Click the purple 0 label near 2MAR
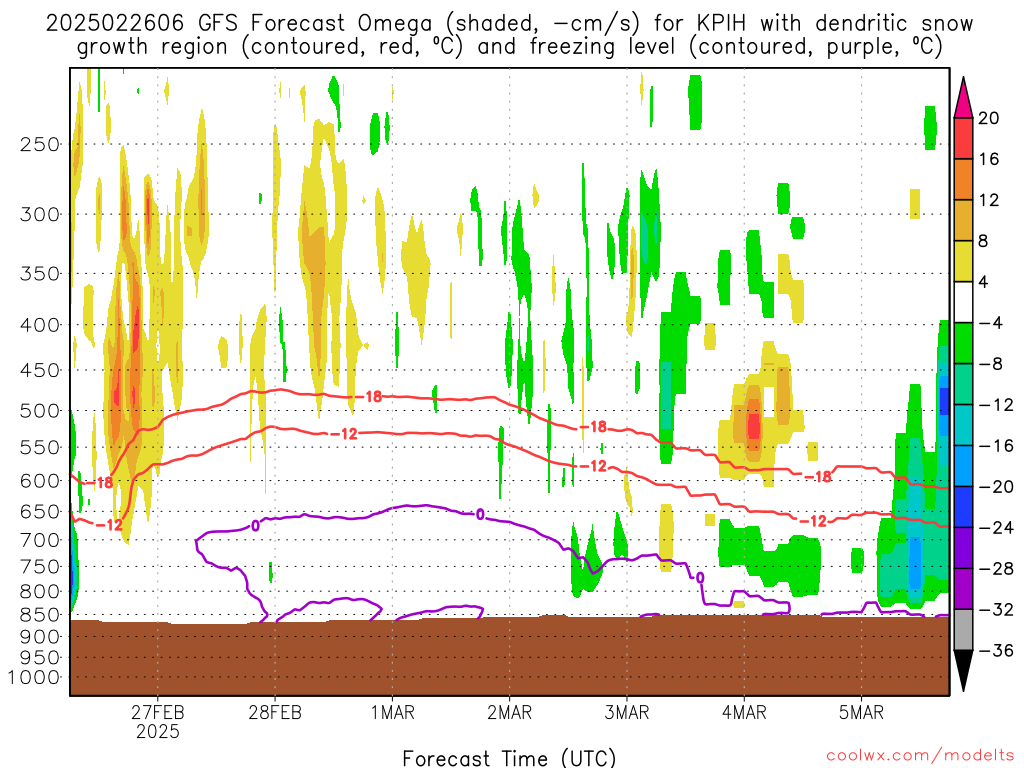Viewport: 1024px width, 768px height. [x=480, y=515]
